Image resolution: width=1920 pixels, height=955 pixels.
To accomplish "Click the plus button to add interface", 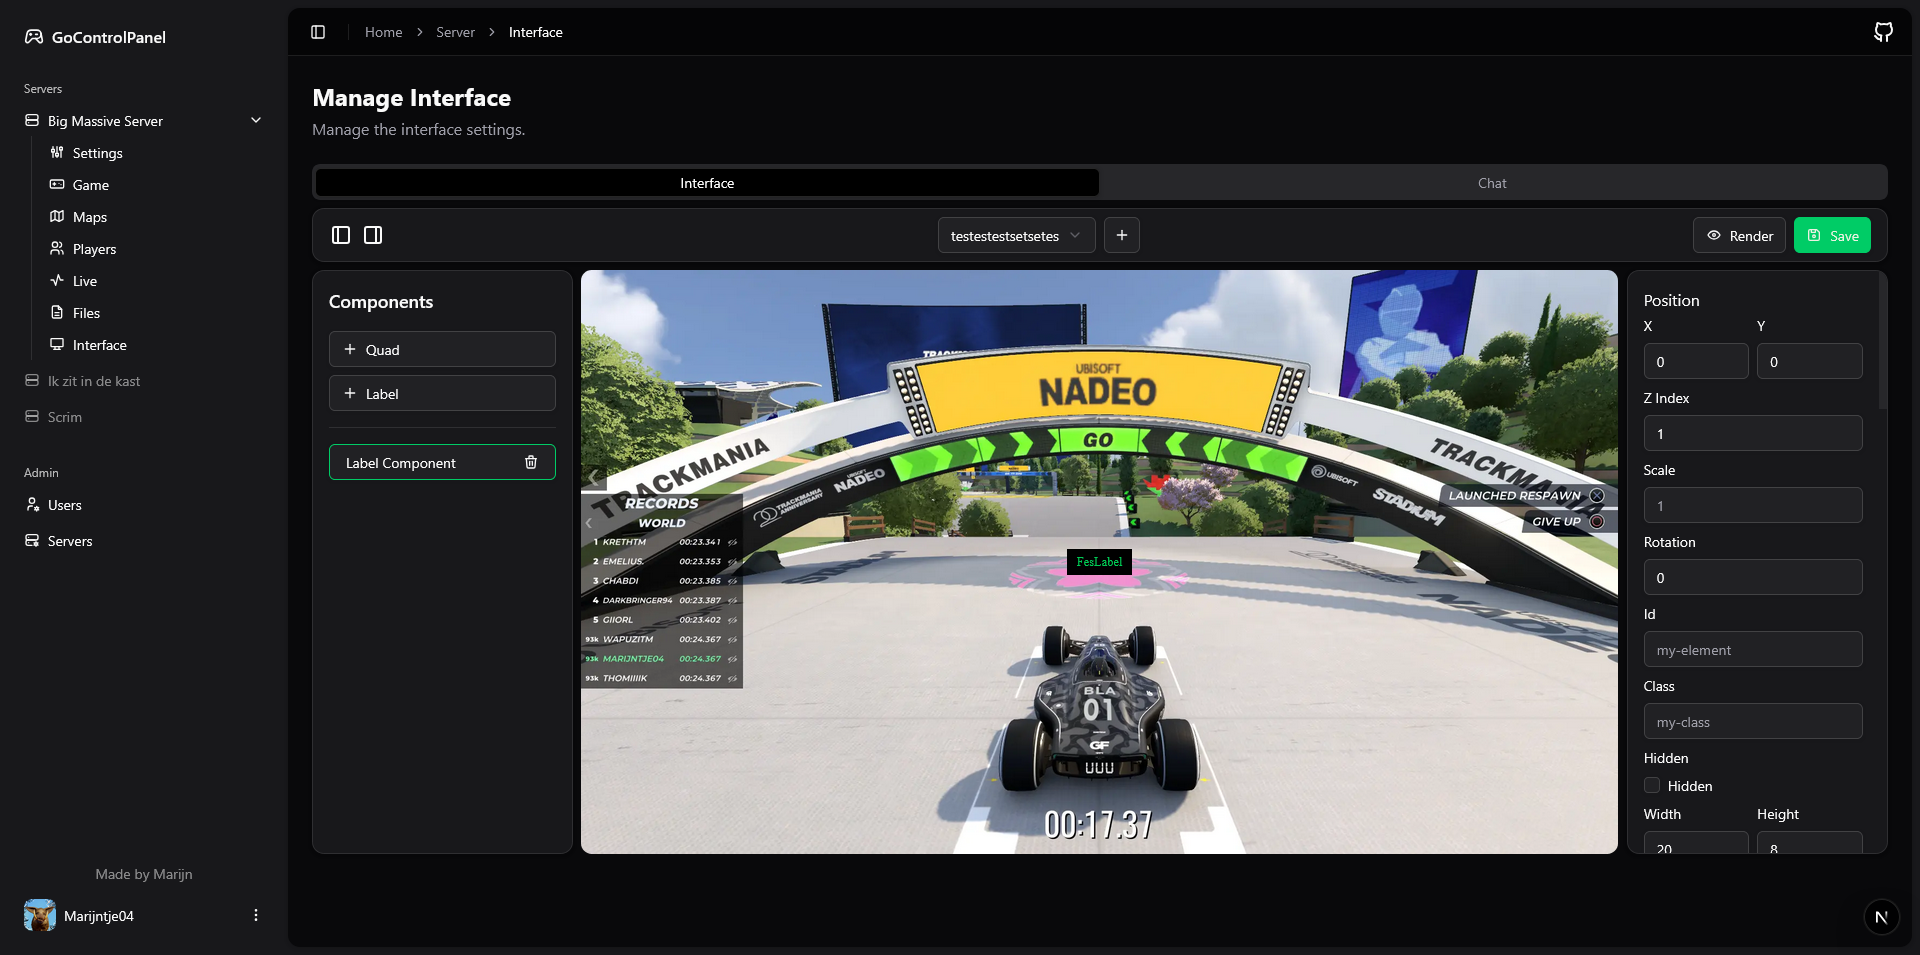I will (1122, 235).
